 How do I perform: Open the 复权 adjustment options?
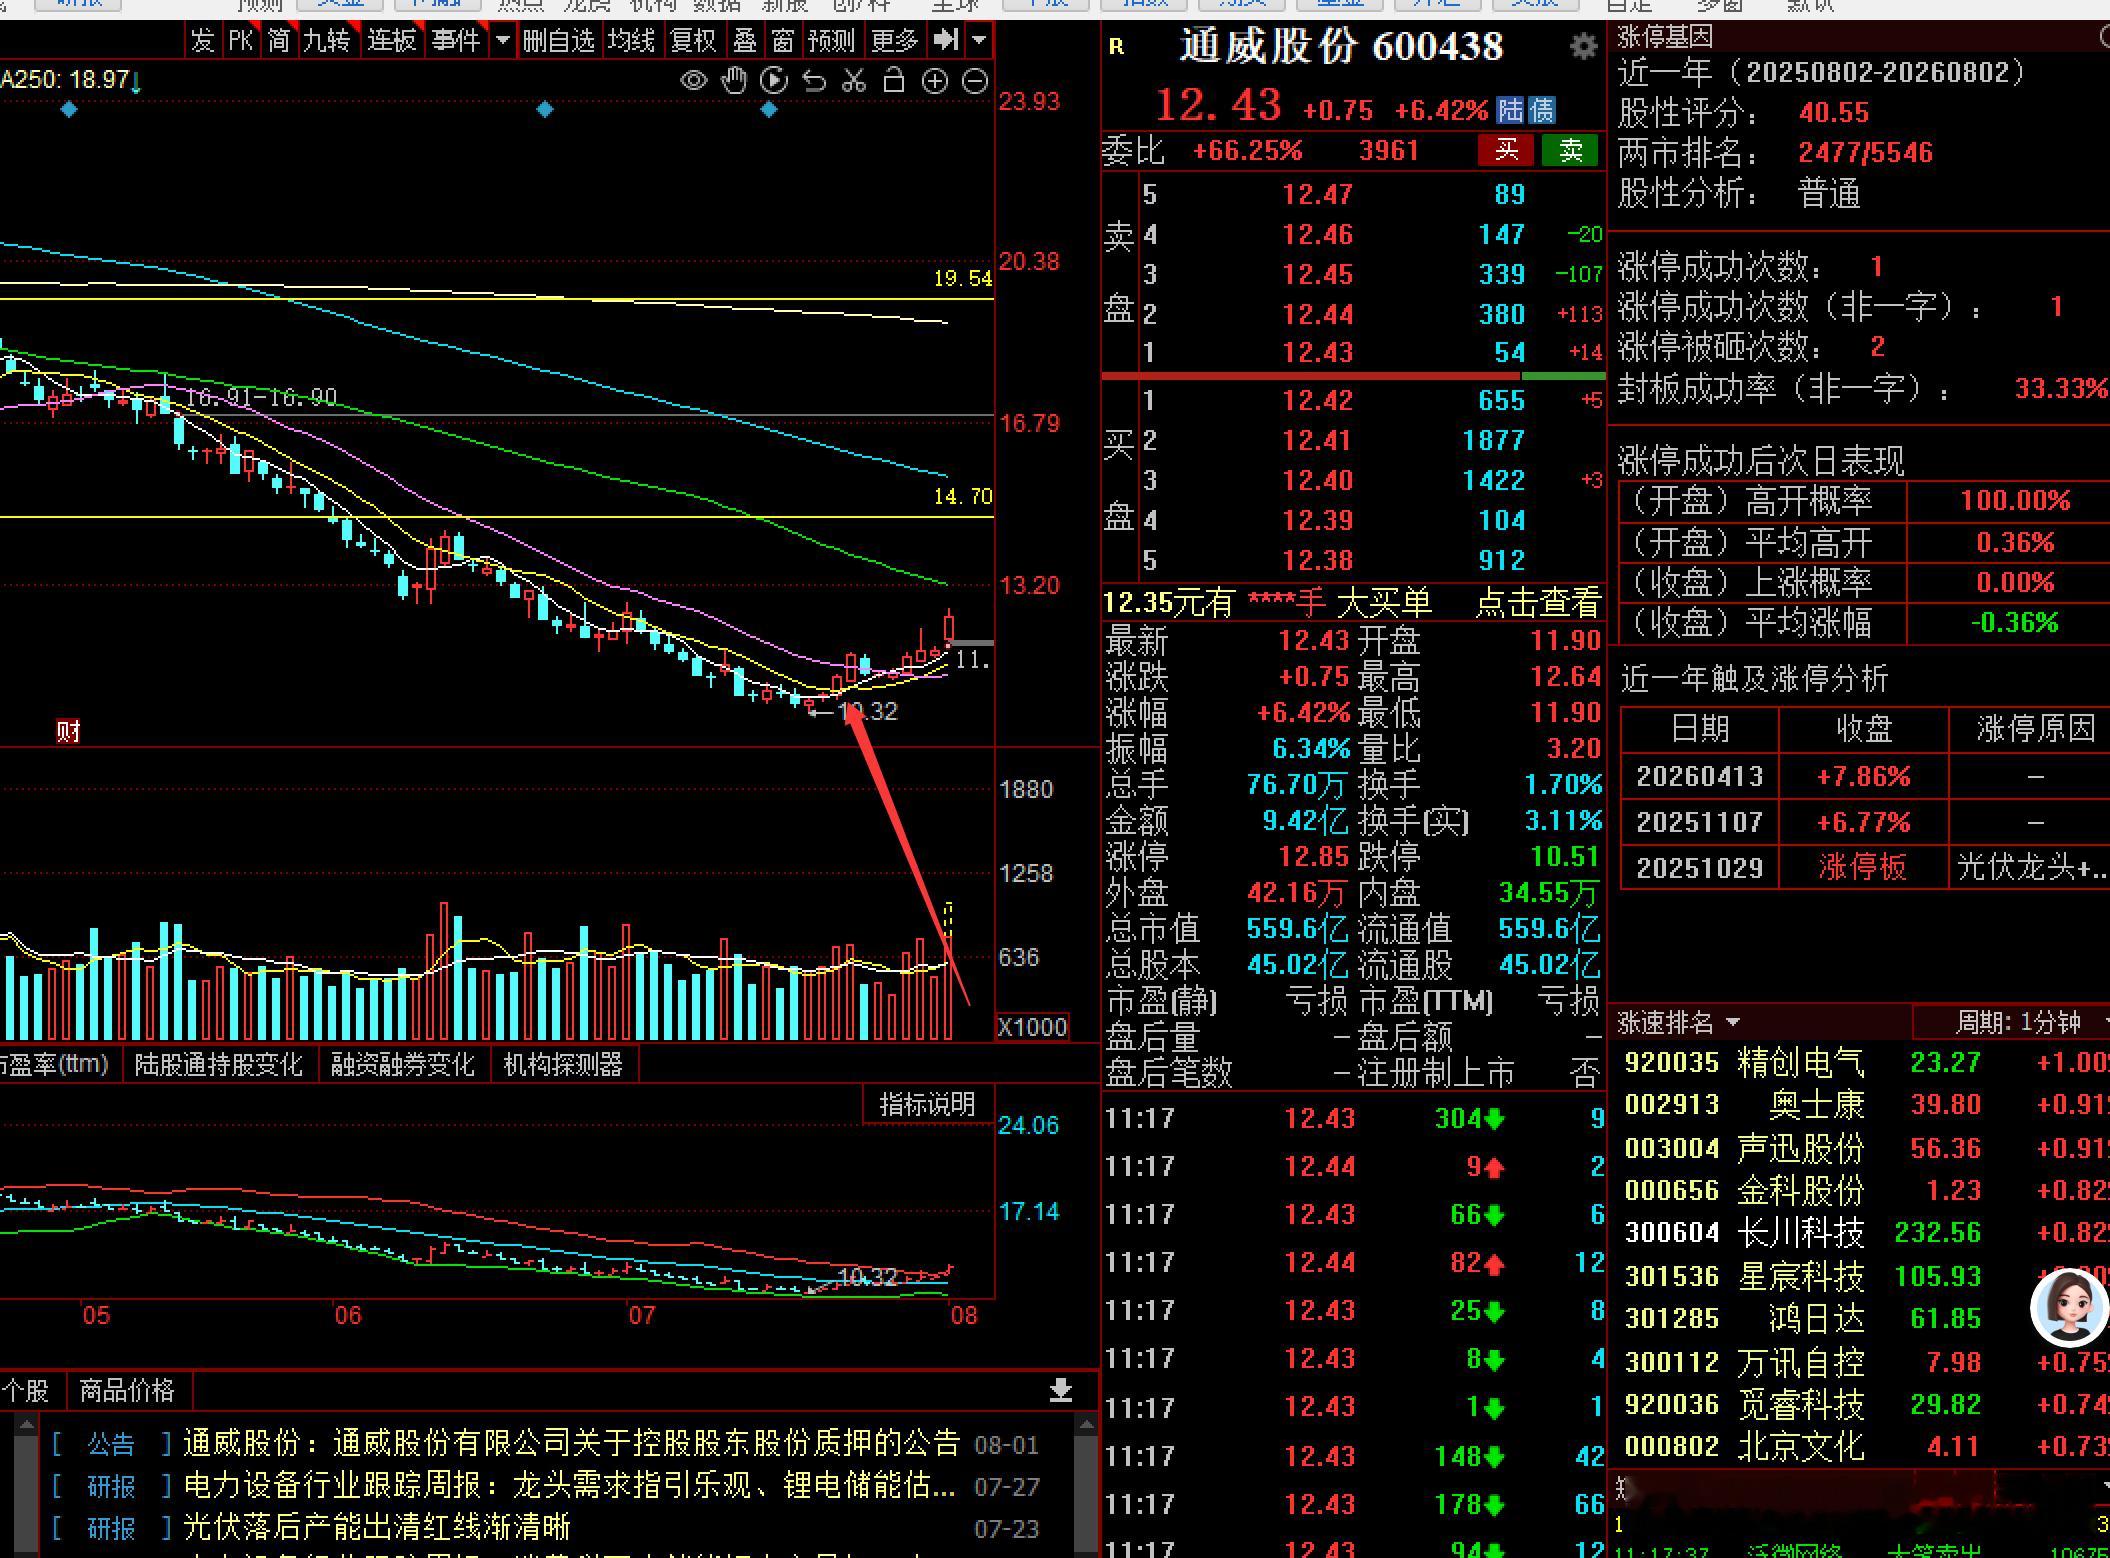694,40
